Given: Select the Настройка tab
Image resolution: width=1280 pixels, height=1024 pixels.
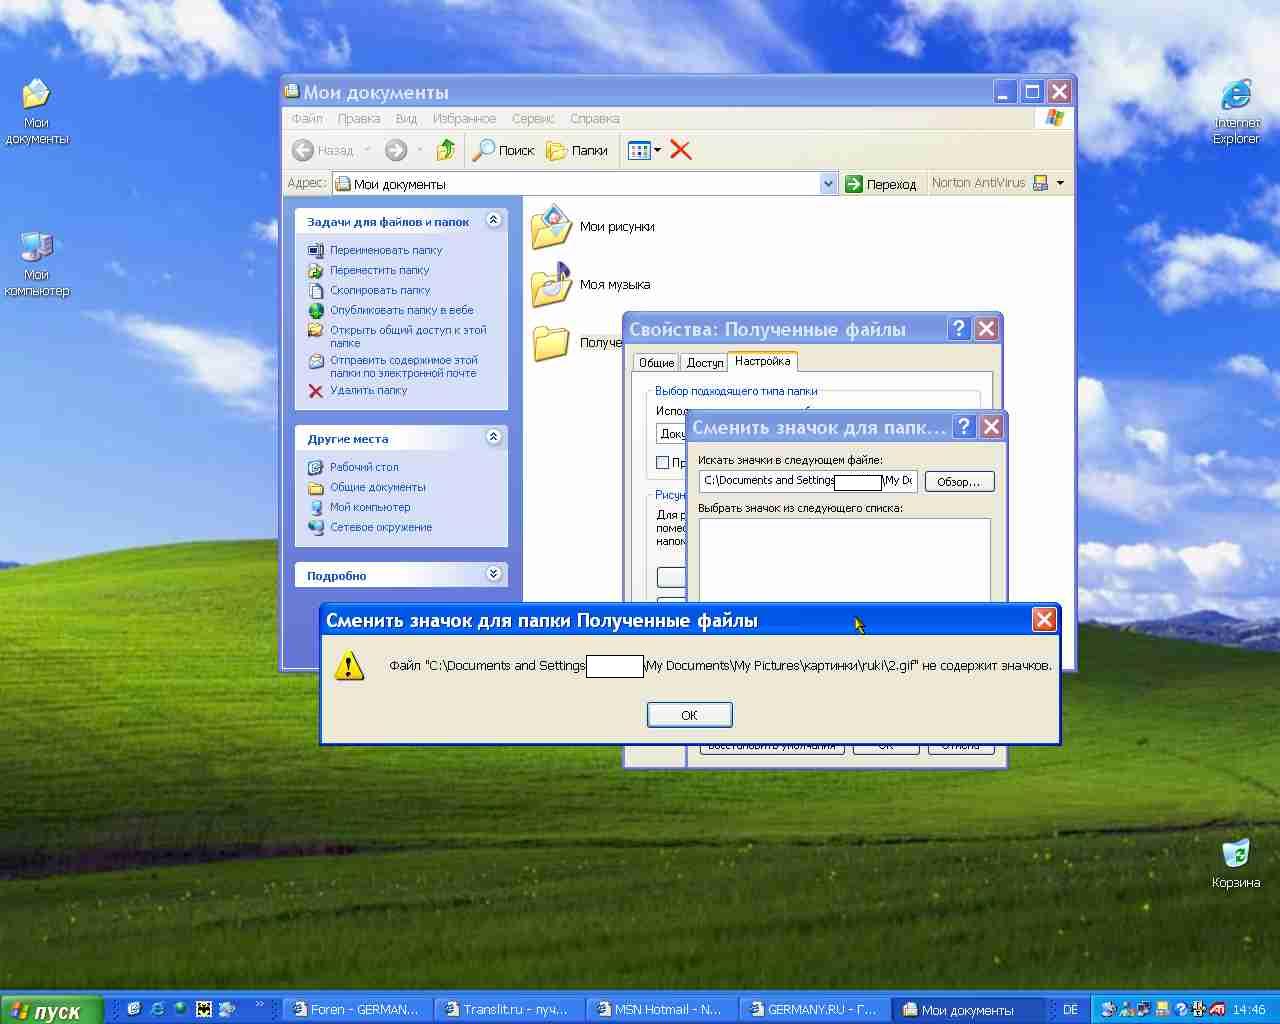Looking at the screenshot, I should point(762,361).
